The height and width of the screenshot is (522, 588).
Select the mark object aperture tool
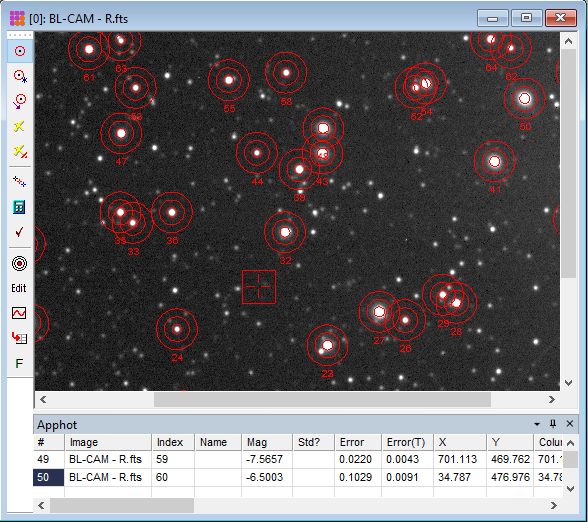click(20, 51)
